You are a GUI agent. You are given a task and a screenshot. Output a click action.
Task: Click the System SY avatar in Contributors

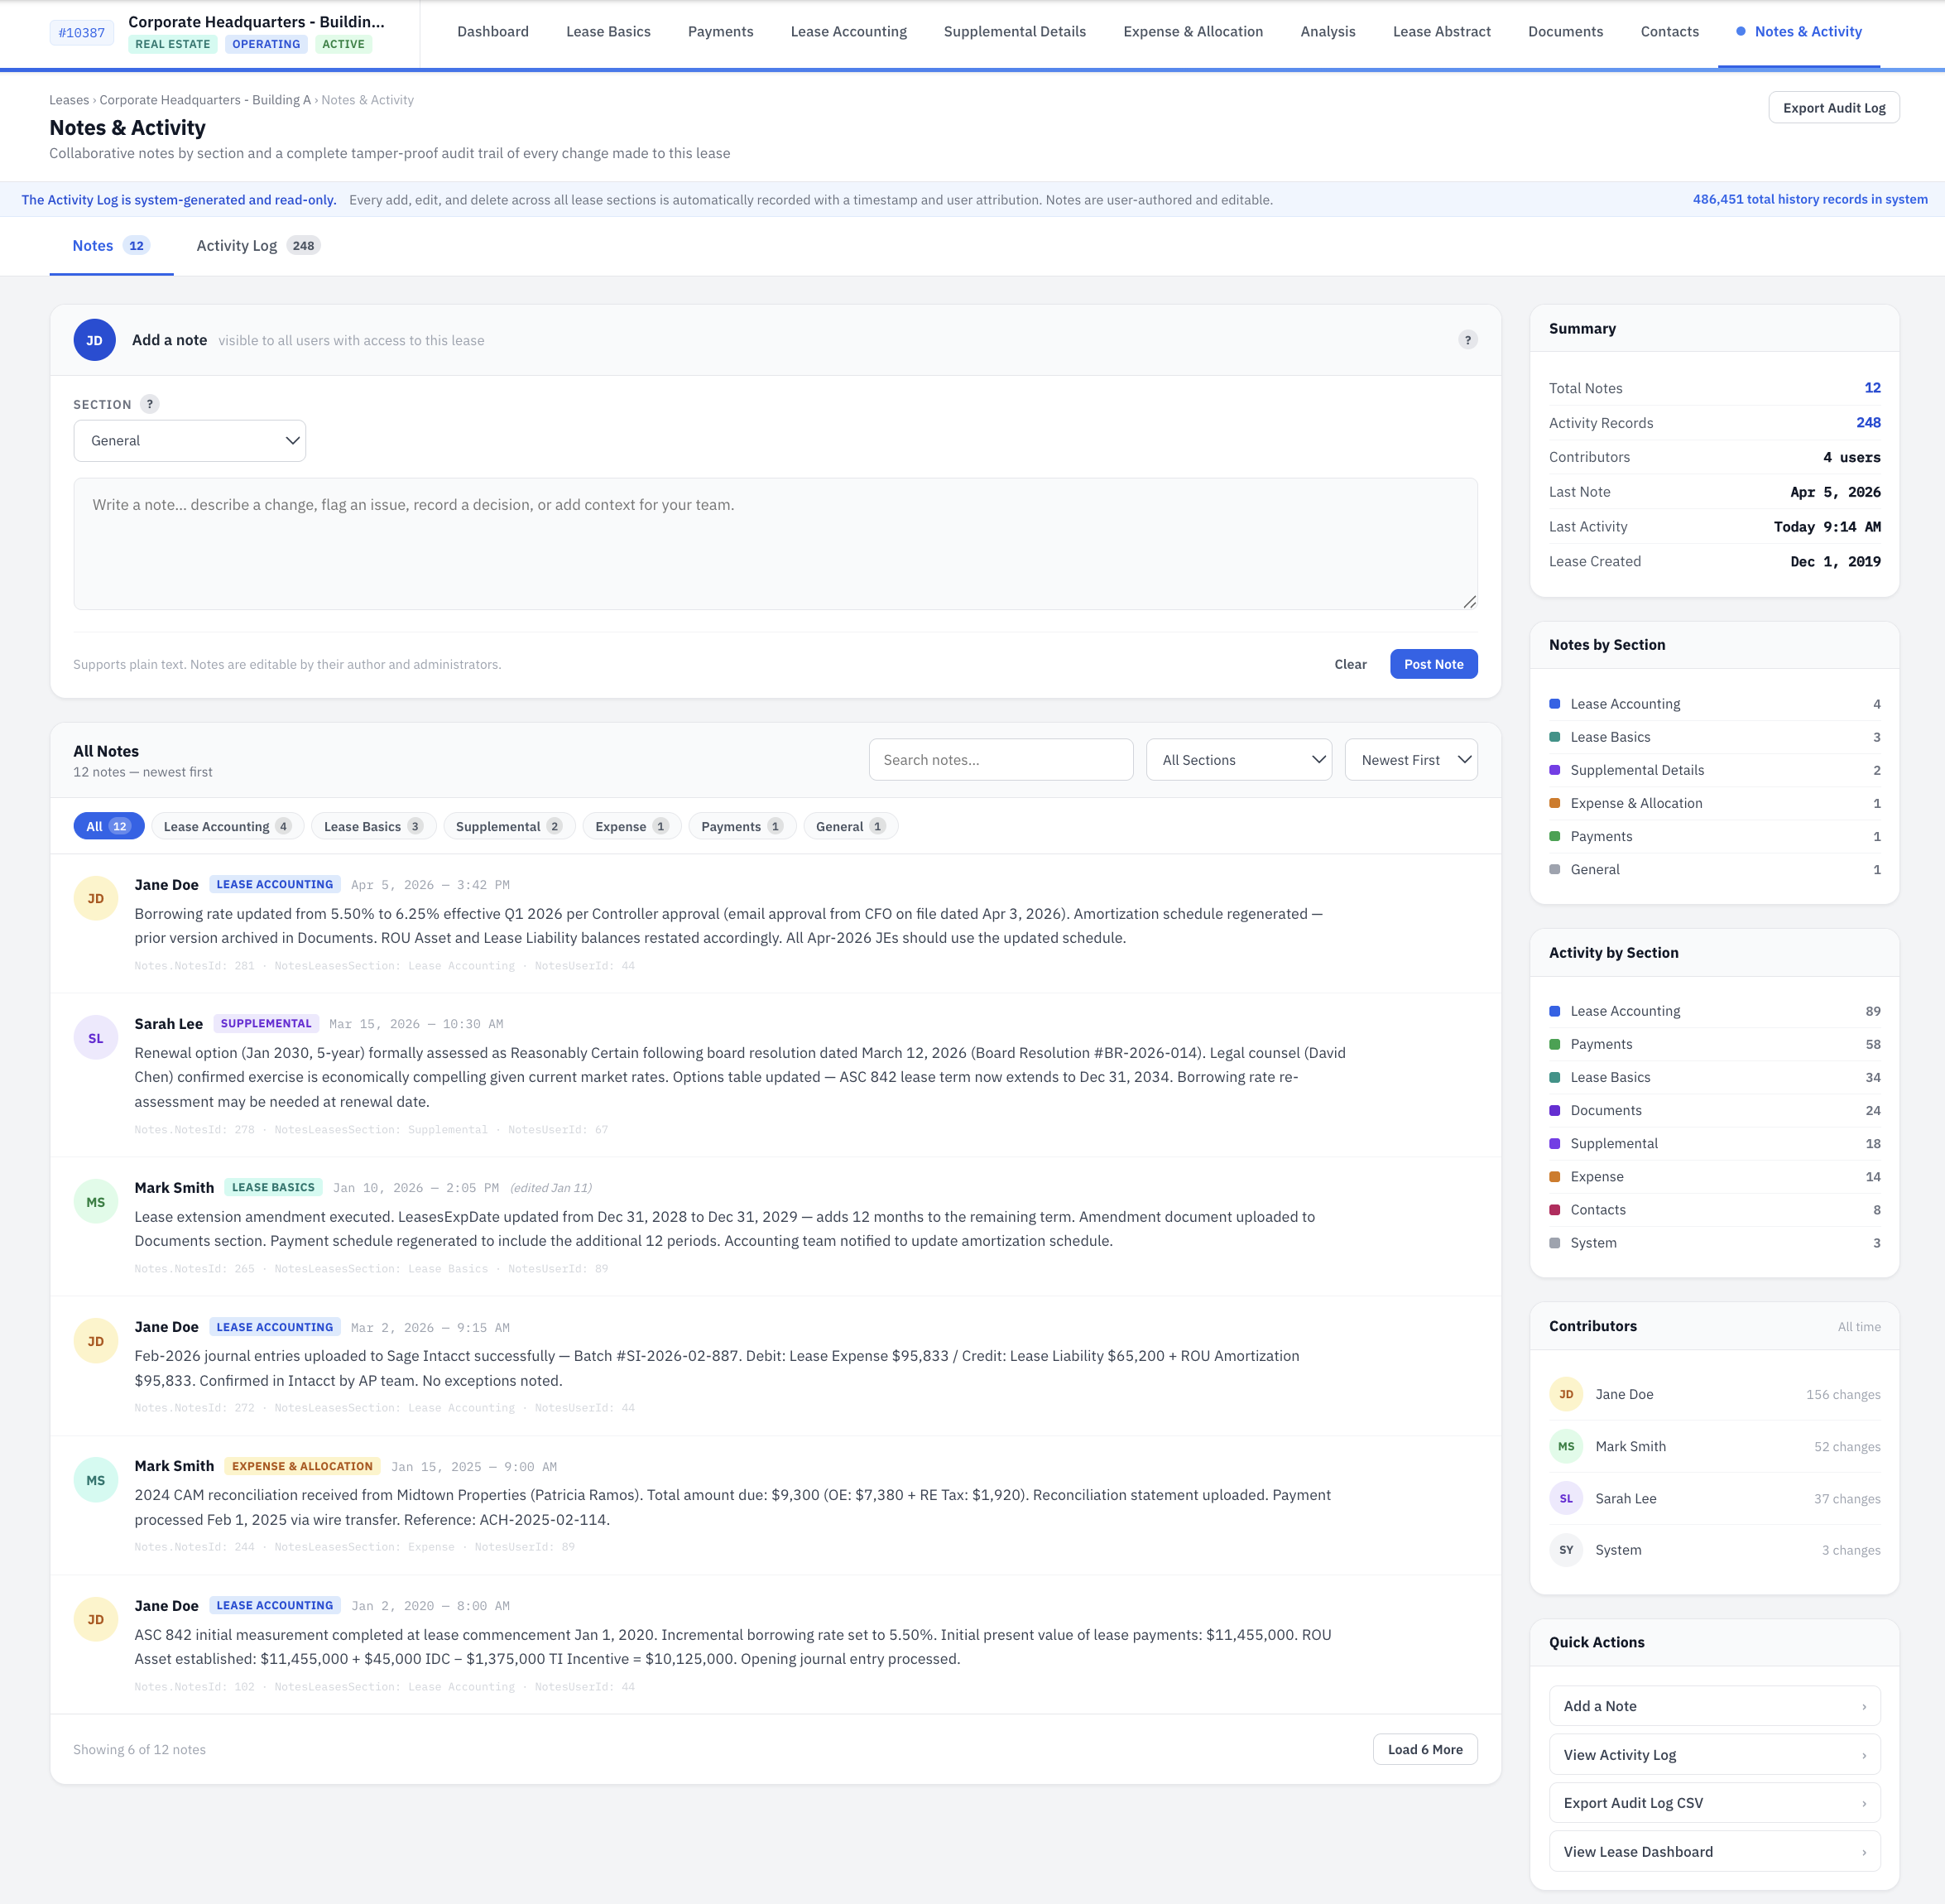[x=1566, y=1550]
